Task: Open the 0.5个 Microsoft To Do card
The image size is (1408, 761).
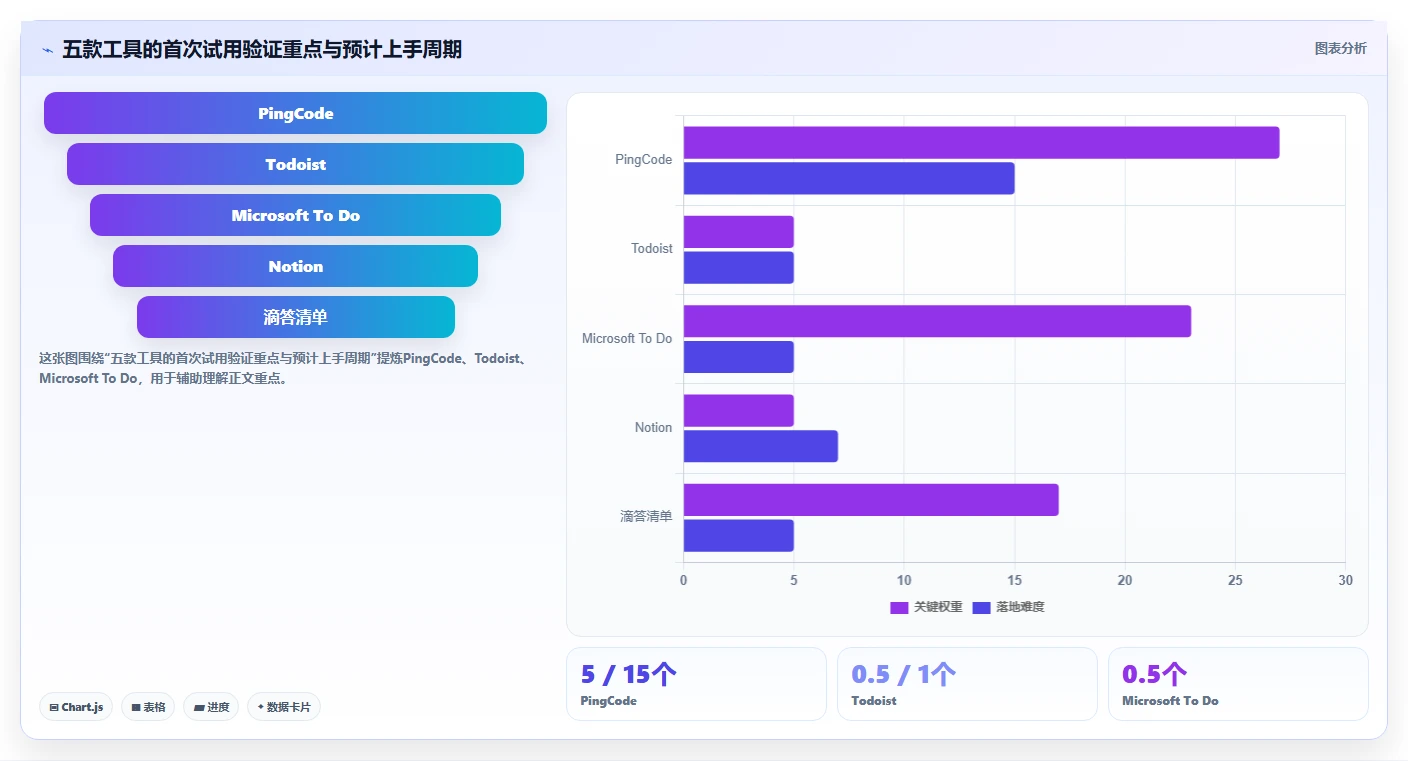Action: pyautogui.click(x=1238, y=684)
